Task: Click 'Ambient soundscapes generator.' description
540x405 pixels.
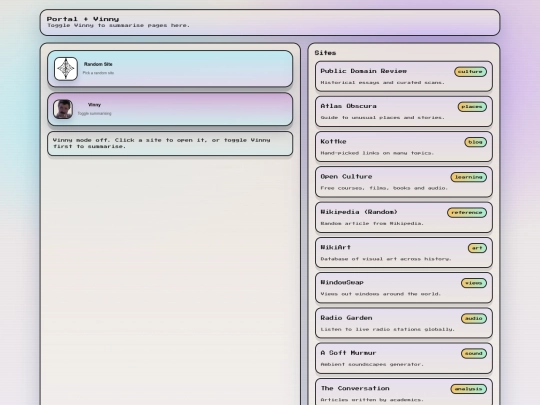Action: [372, 364]
